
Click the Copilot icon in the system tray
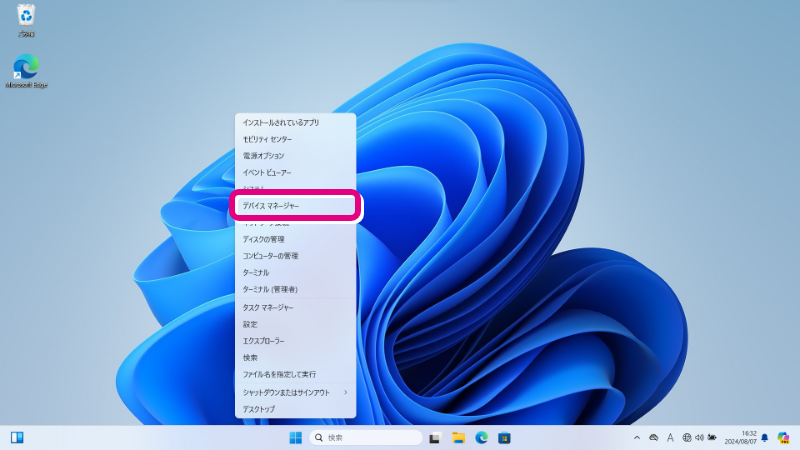point(783,438)
